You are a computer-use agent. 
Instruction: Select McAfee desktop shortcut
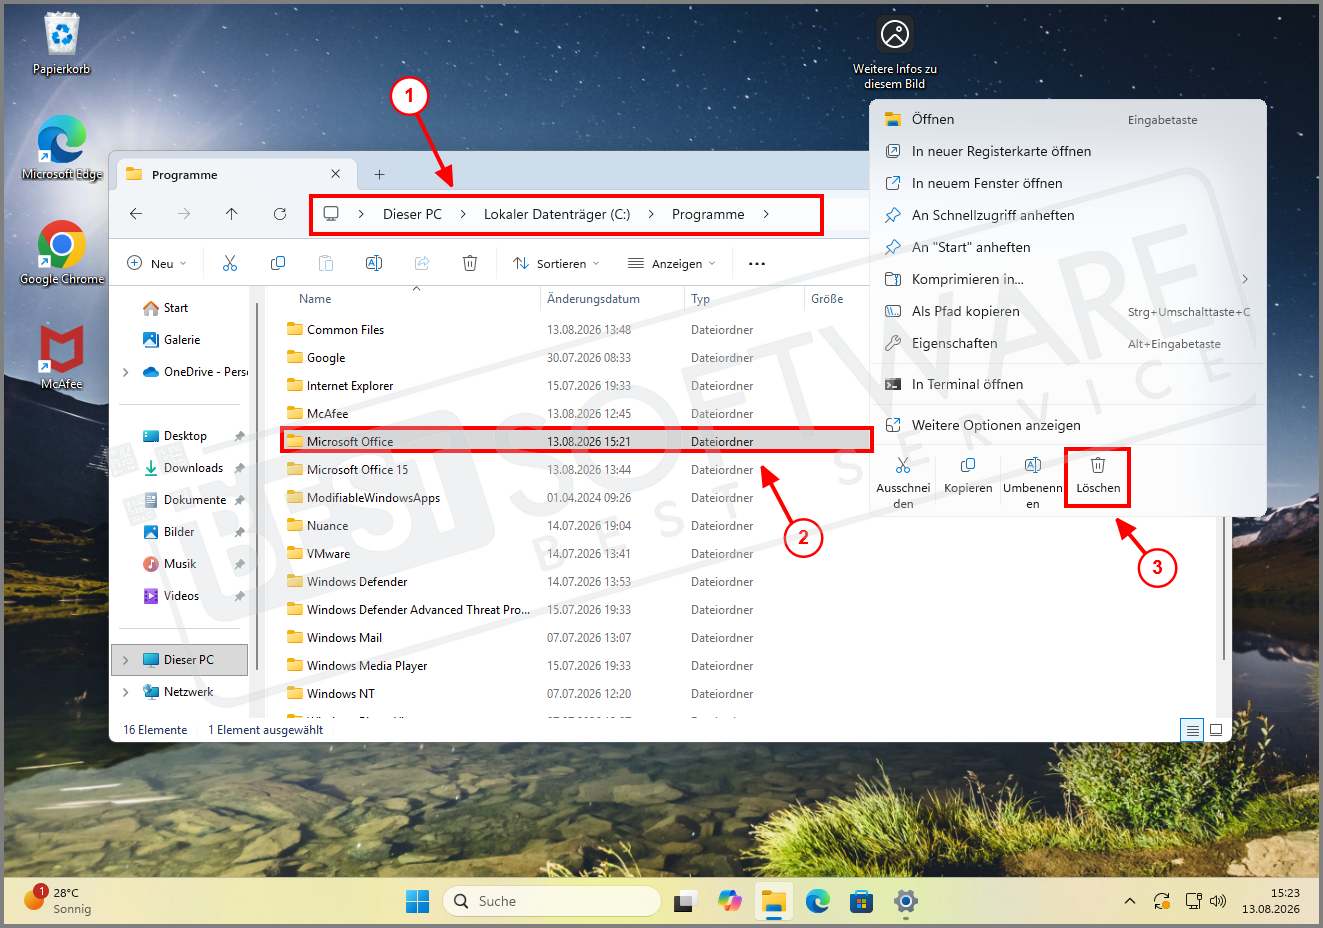(62, 357)
